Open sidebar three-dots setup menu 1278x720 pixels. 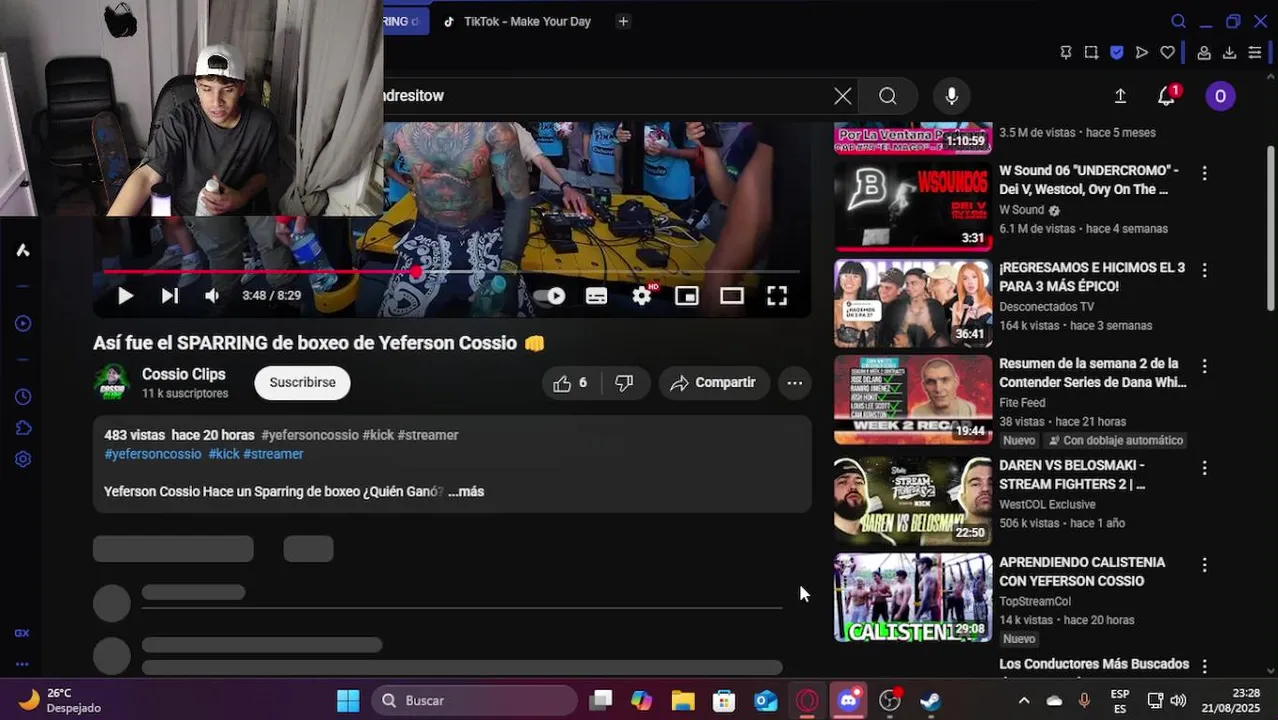click(x=22, y=664)
